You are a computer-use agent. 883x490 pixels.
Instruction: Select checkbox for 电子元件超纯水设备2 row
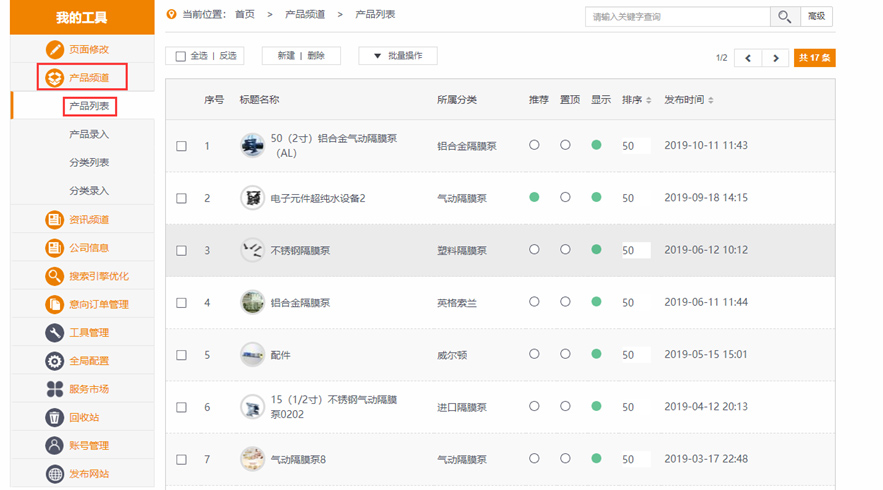(181, 198)
